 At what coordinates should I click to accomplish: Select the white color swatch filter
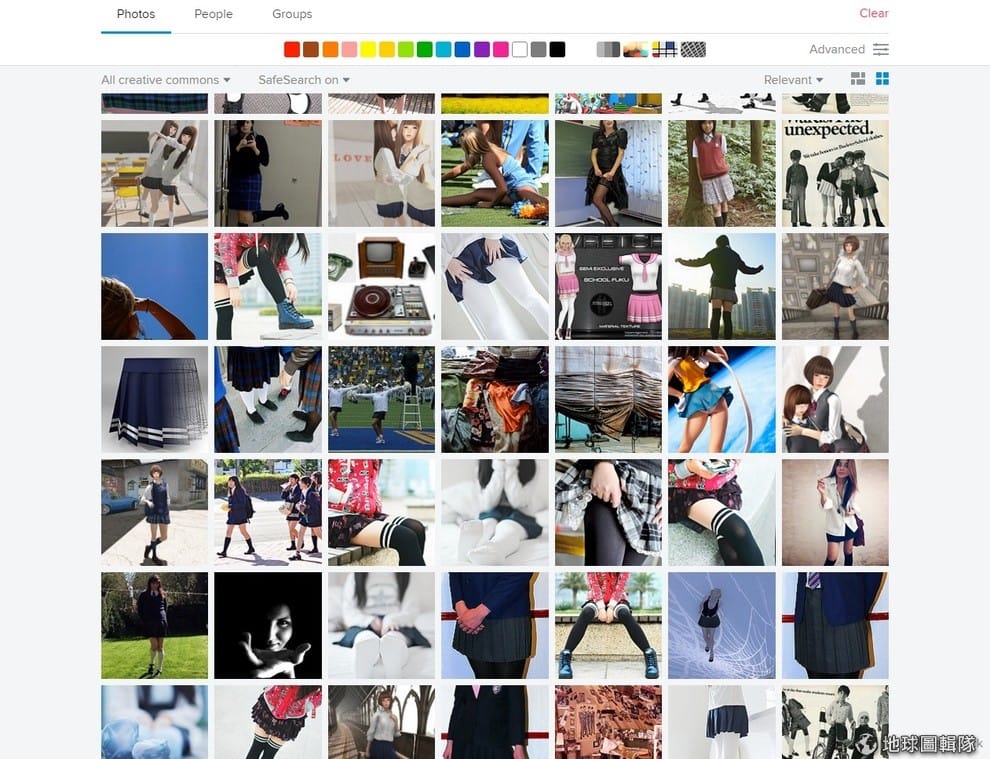point(520,49)
